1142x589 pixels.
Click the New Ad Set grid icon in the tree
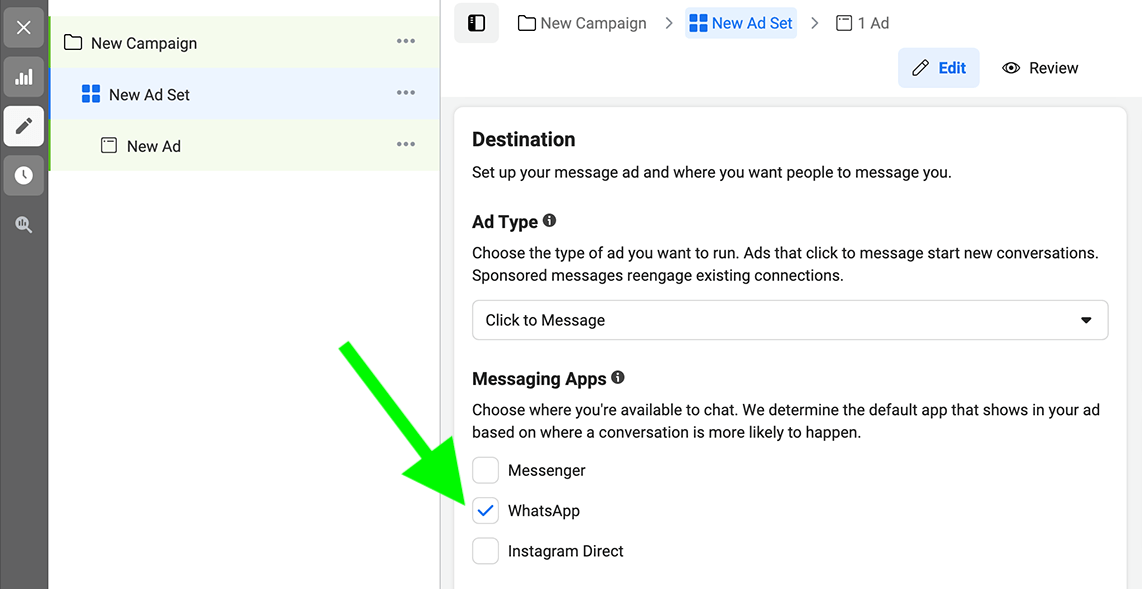click(x=91, y=94)
